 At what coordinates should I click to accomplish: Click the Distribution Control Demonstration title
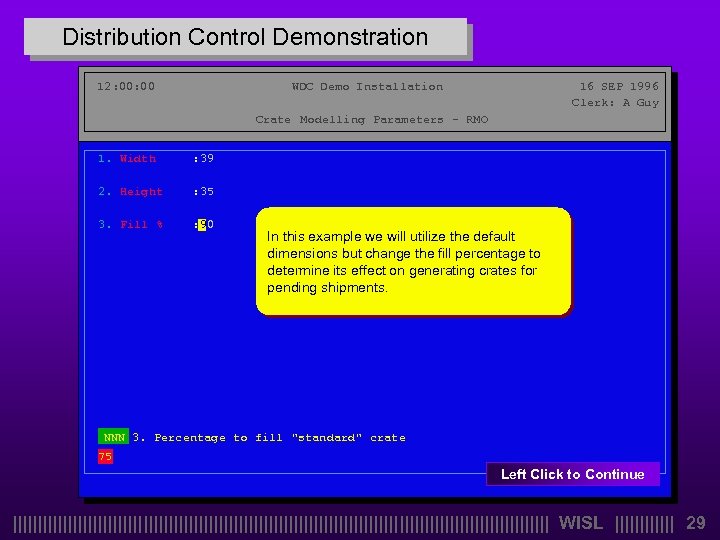245,37
